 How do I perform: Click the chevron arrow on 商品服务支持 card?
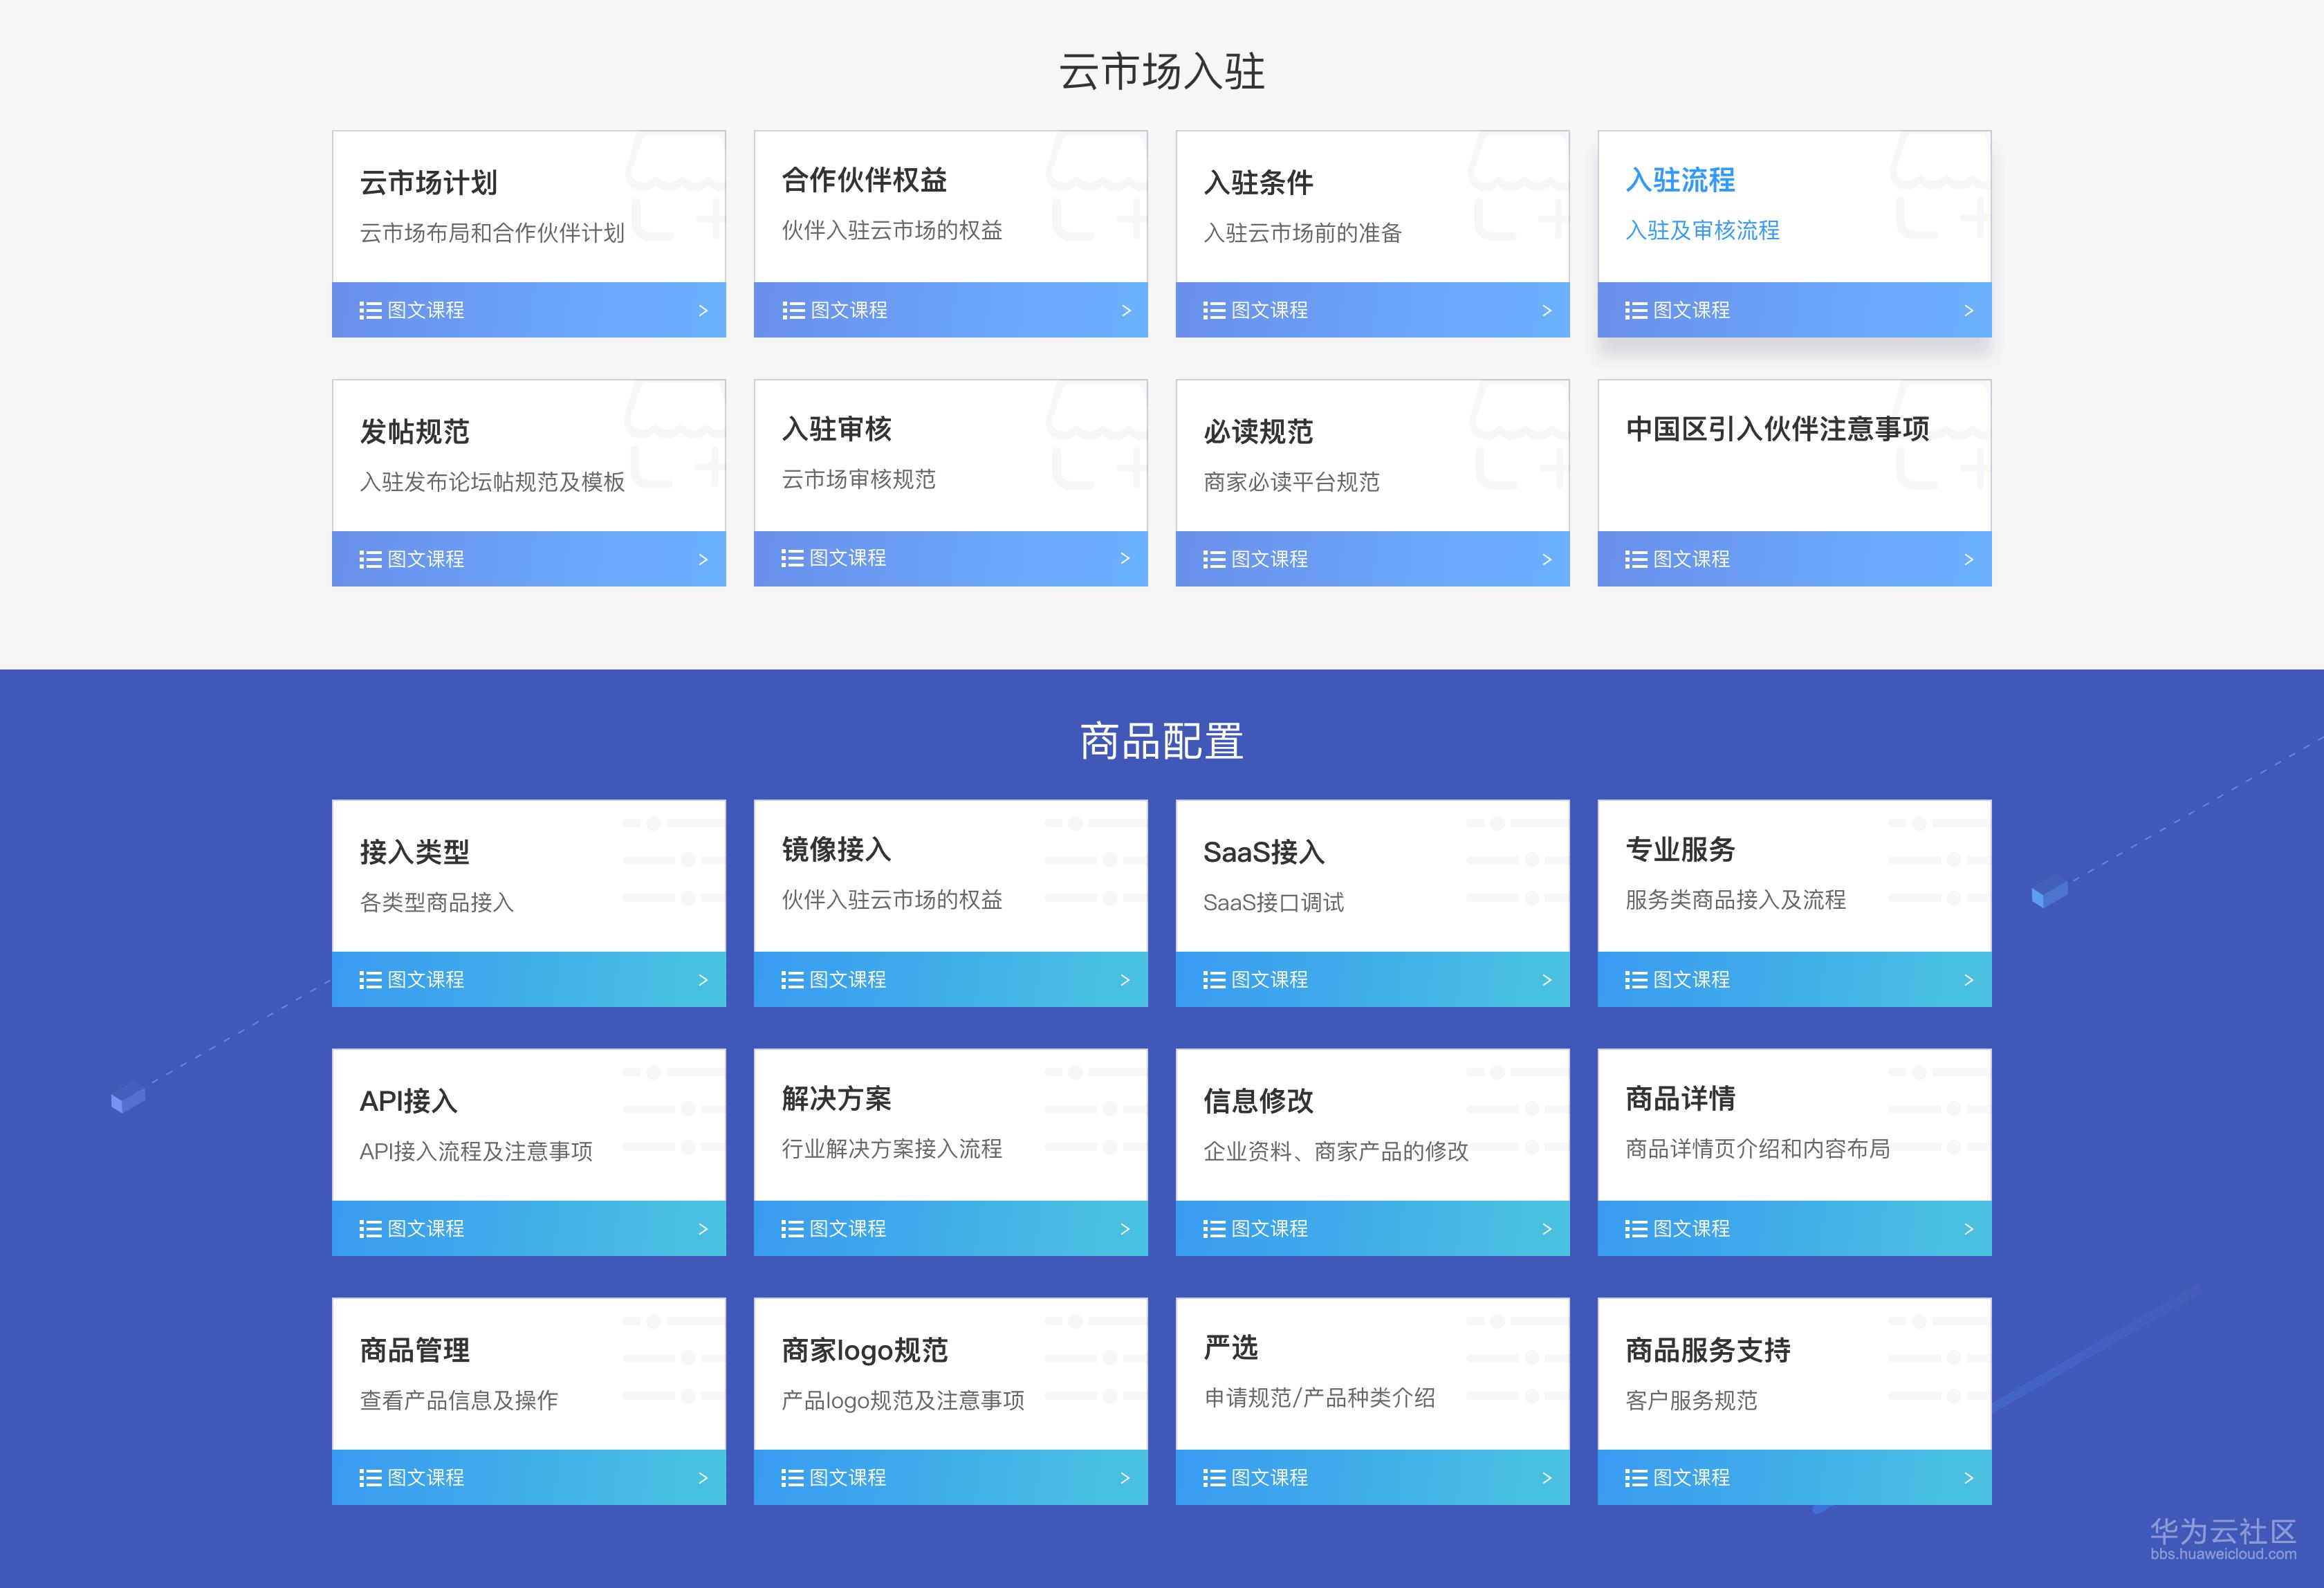click(x=1967, y=1478)
